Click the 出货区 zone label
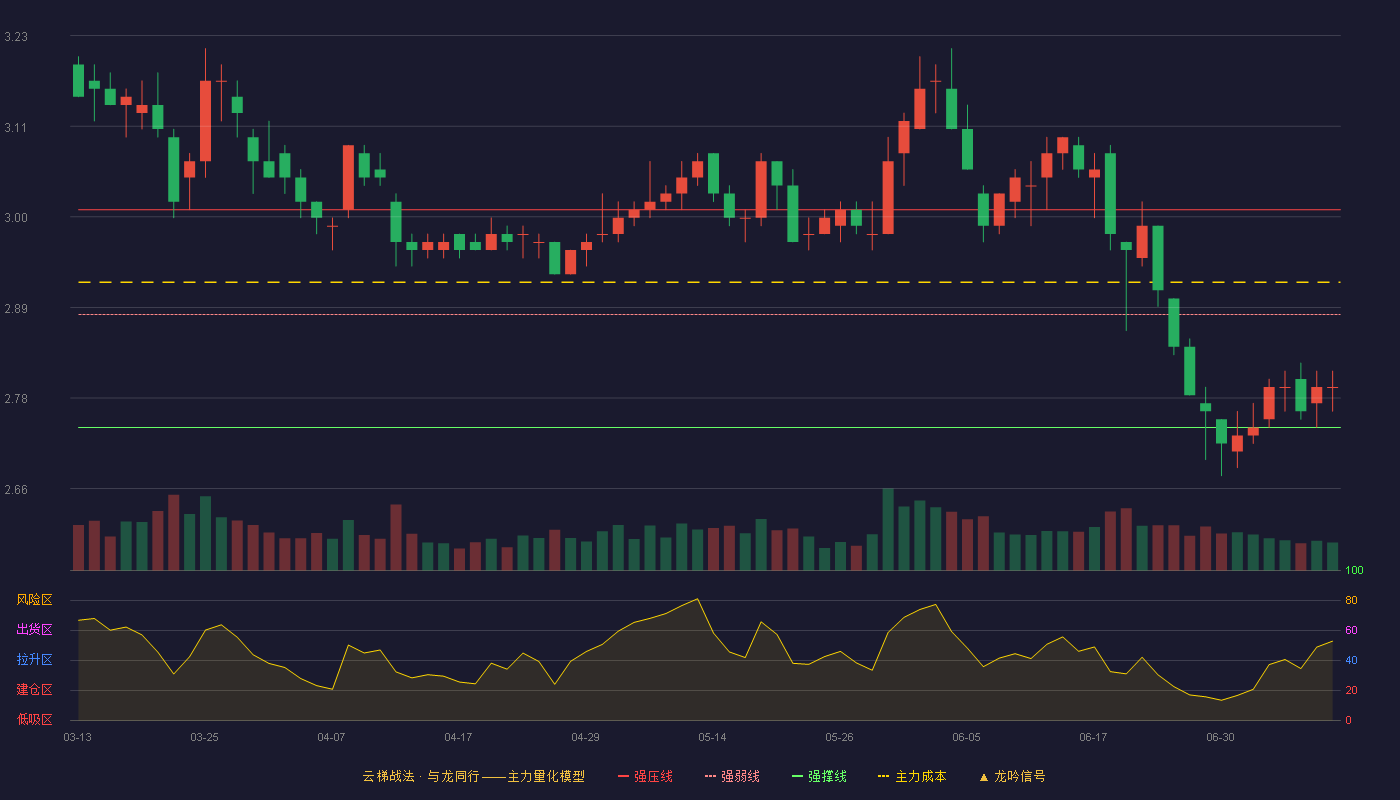Image resolution: width=1400 pixels, height=800 pixels. click(x=34, y=630)
